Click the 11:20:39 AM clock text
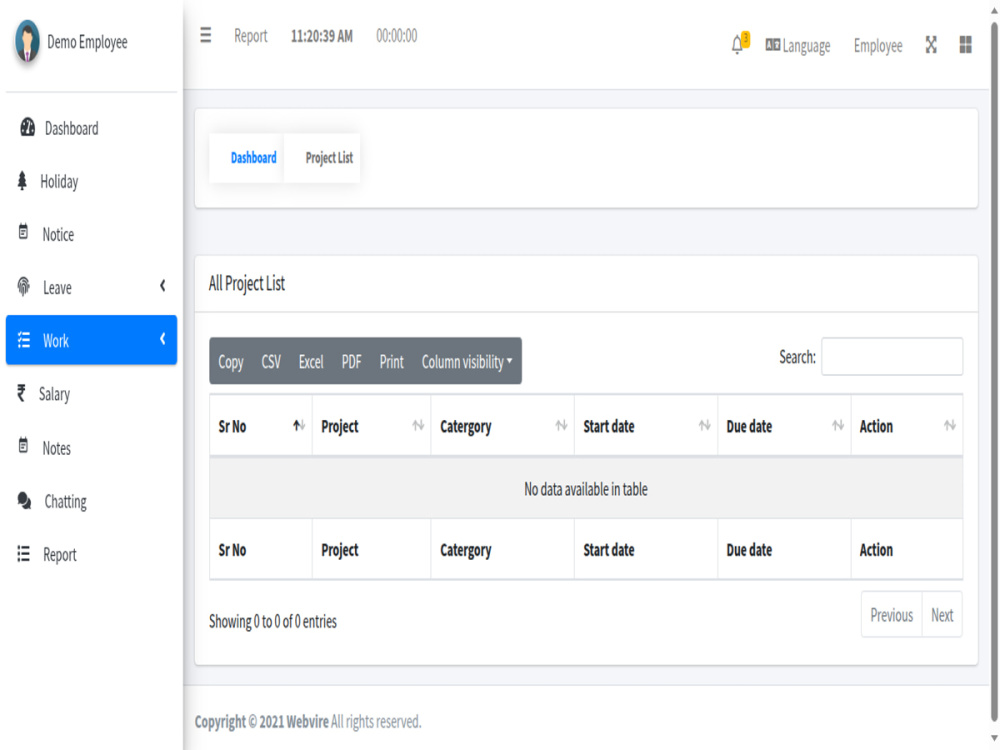 (321, 36)
